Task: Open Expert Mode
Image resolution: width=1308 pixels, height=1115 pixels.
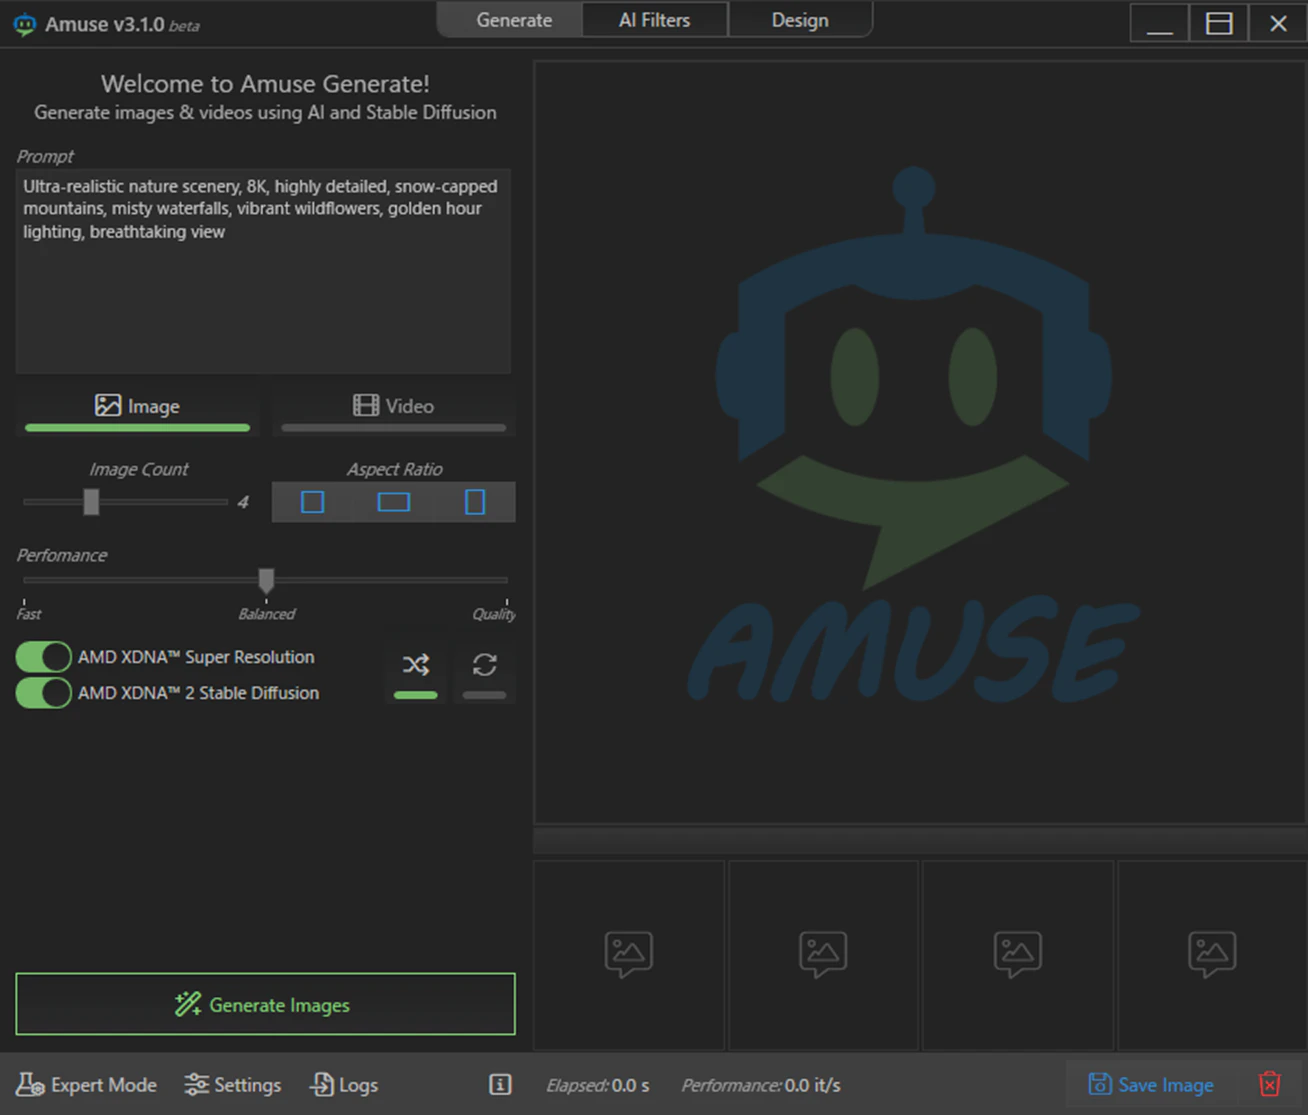Action: [87, 1085]
